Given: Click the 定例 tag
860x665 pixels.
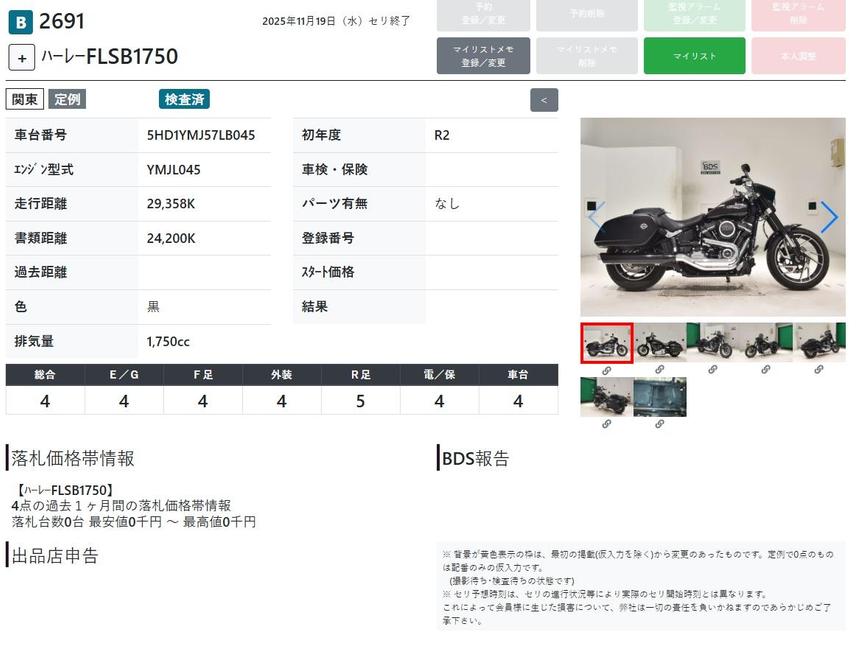Looking at the screenshot, I should pyautogui.click(x=67, y=99).
